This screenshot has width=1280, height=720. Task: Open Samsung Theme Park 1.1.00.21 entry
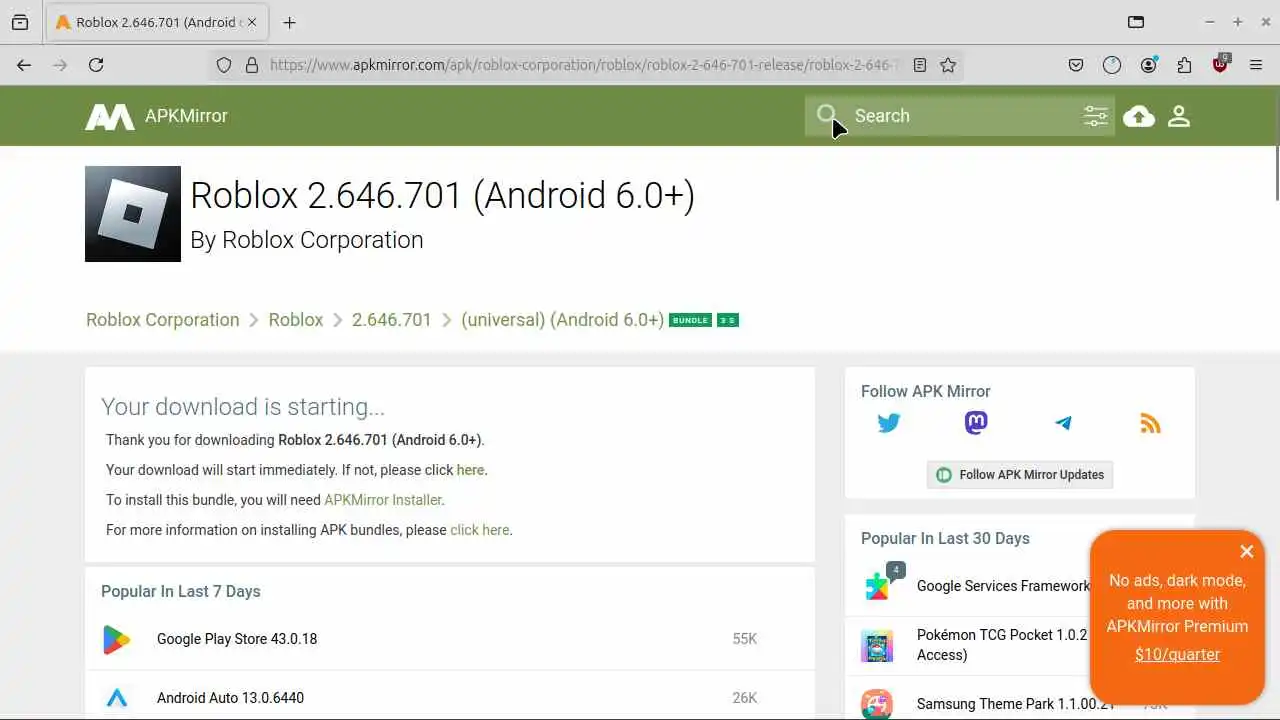pos(1015,704)
